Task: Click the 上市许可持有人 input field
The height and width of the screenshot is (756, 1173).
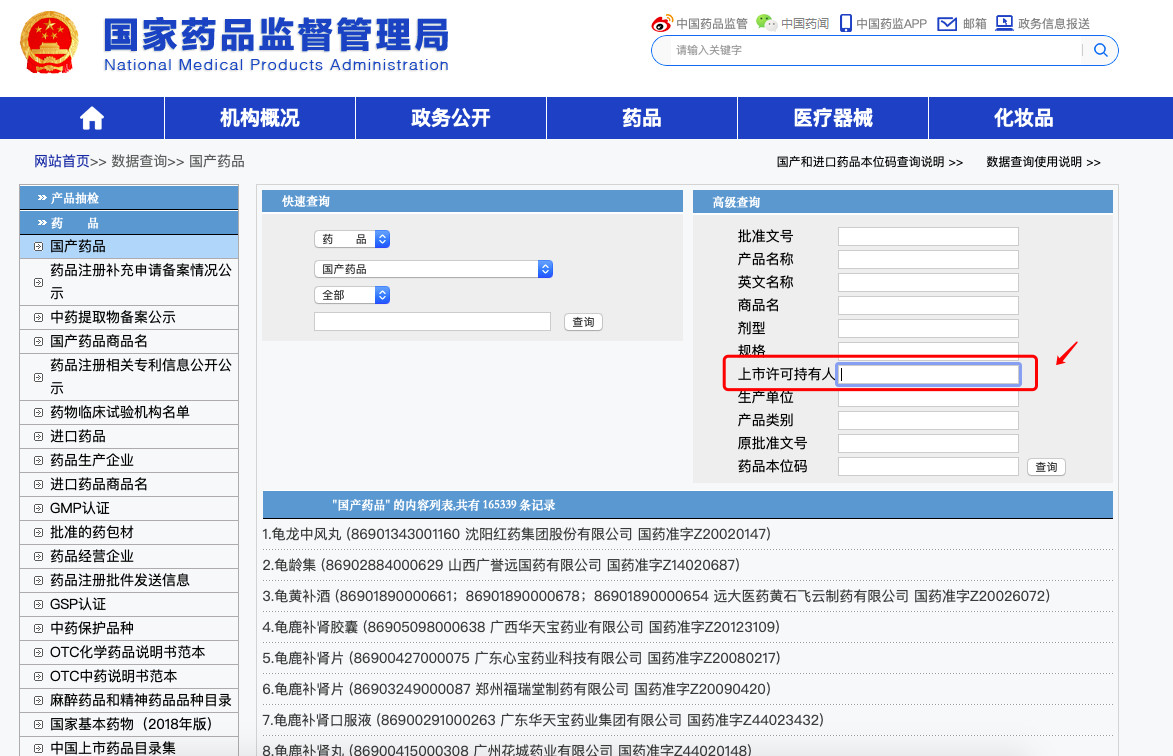Action: coord(928,375)
